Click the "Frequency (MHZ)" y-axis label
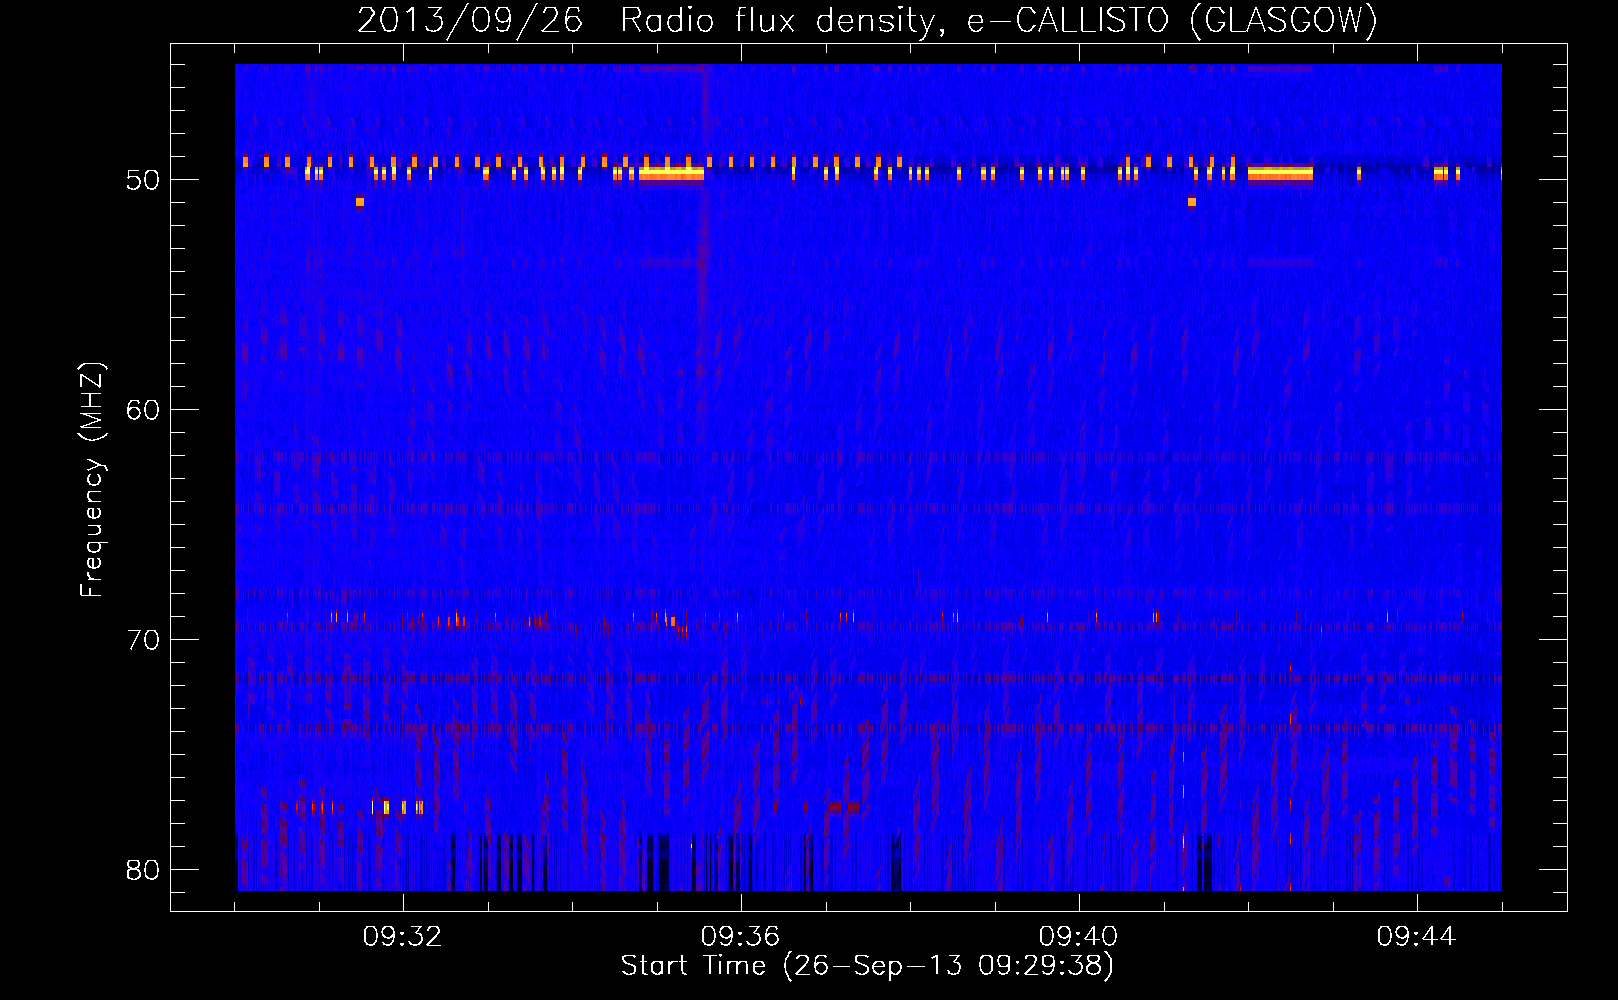This screenshot has width=1618, height=1000. click(92, 480)
